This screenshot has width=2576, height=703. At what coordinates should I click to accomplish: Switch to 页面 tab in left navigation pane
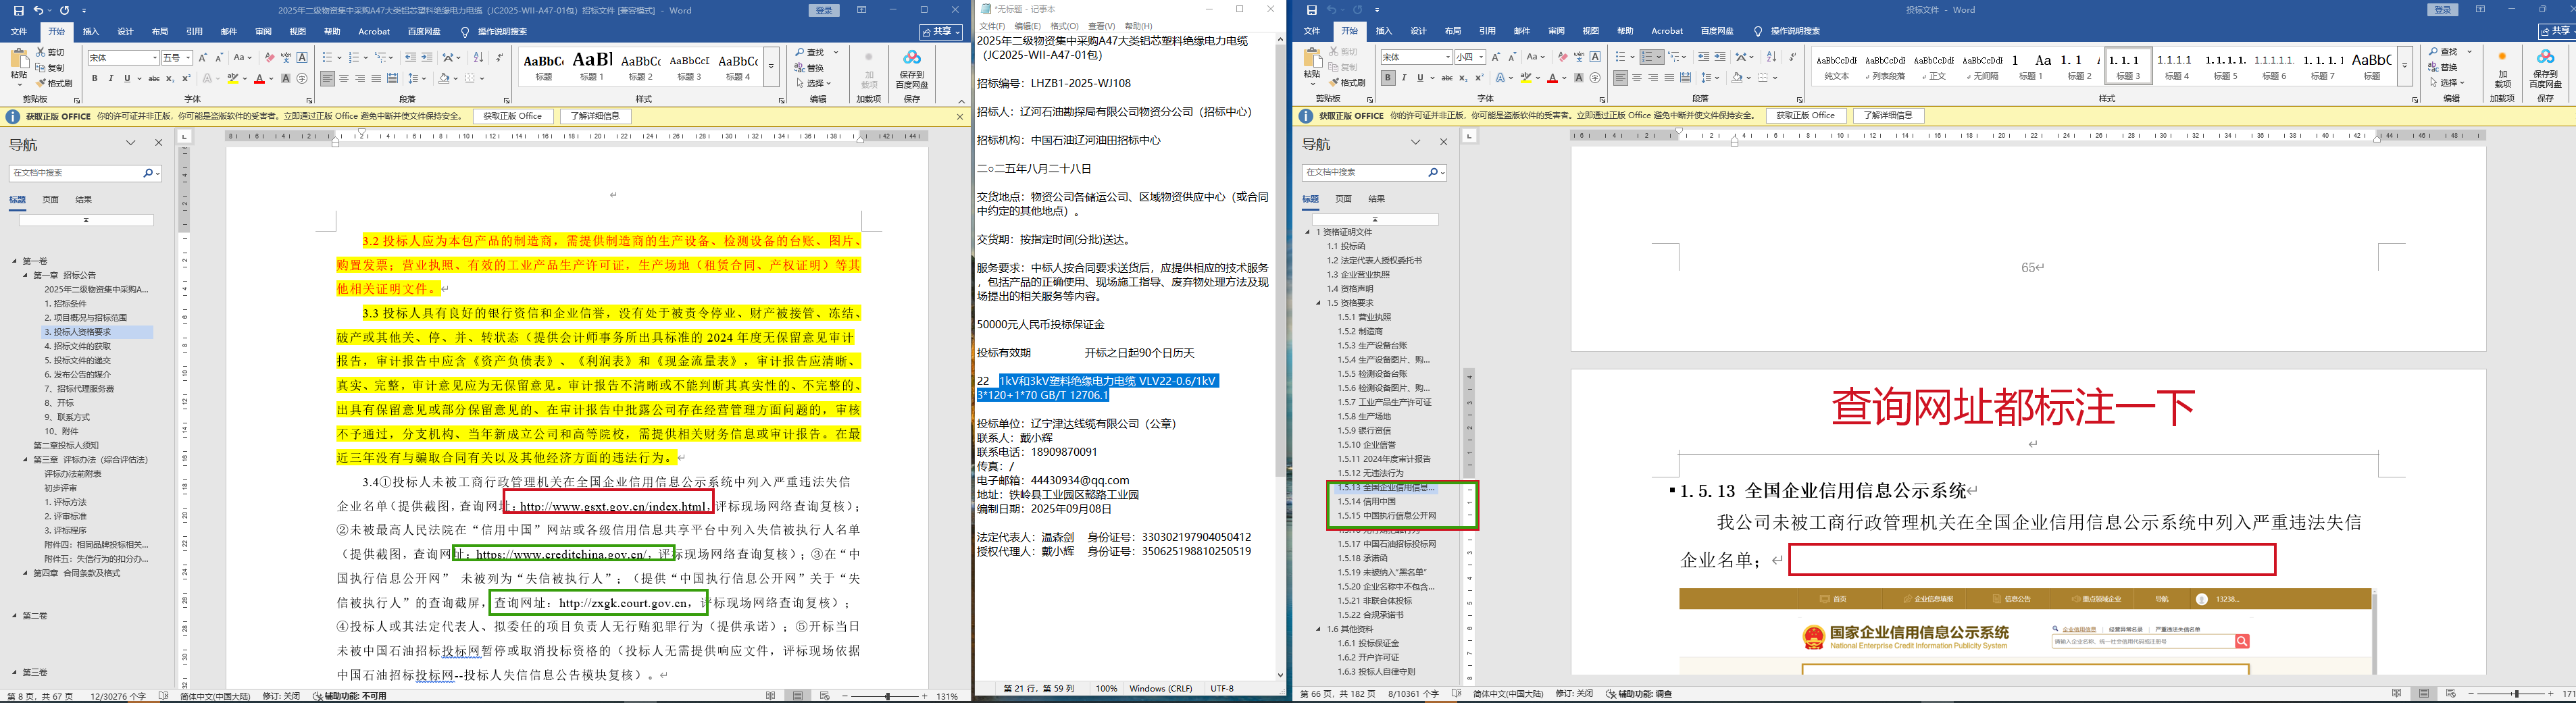[x=51, y=200]
